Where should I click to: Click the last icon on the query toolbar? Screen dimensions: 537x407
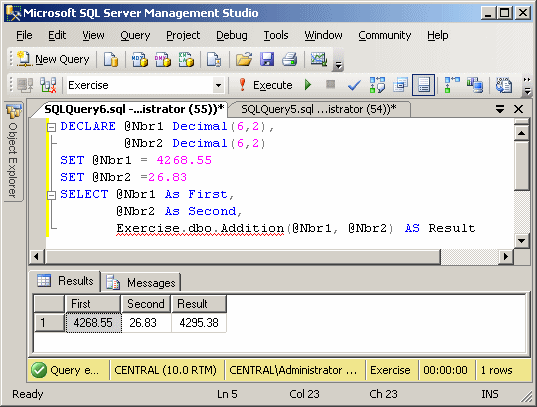(504, 85)
